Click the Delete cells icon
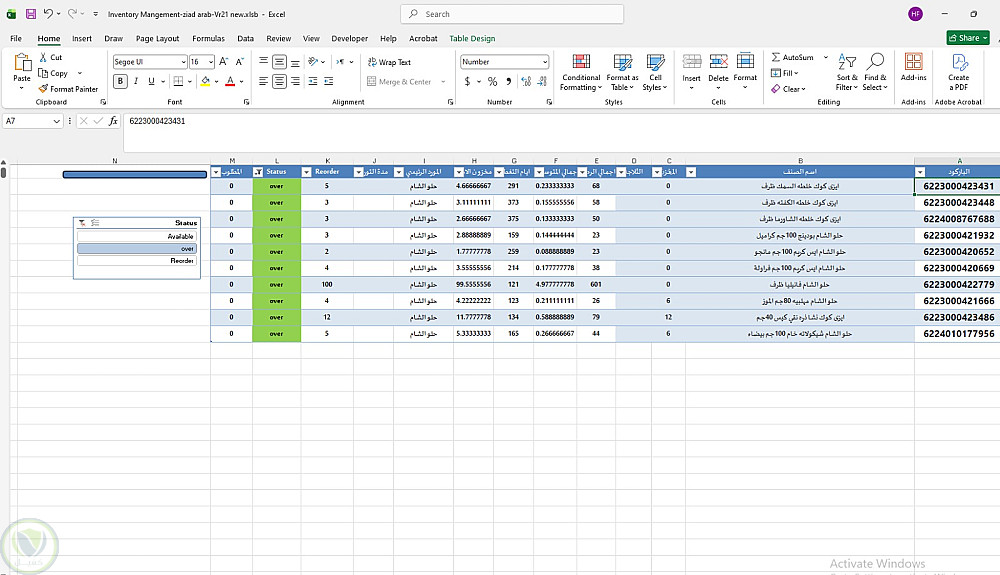1000x575 pixels. [718, 61]
